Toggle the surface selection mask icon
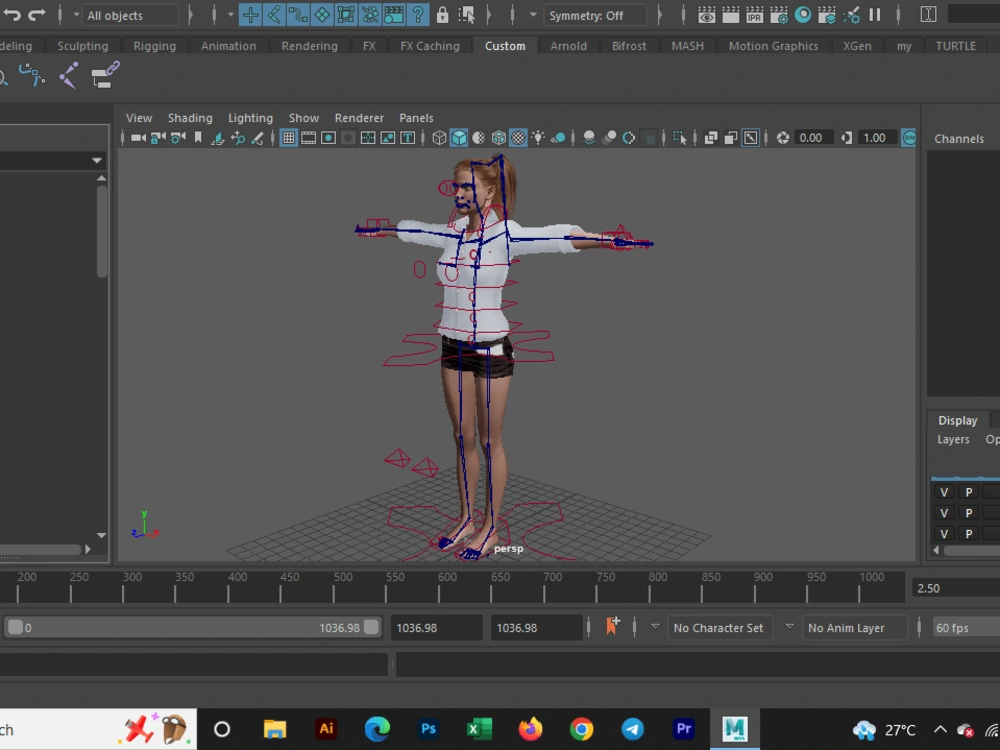1000x750 pixels. [x=322, y=15]
